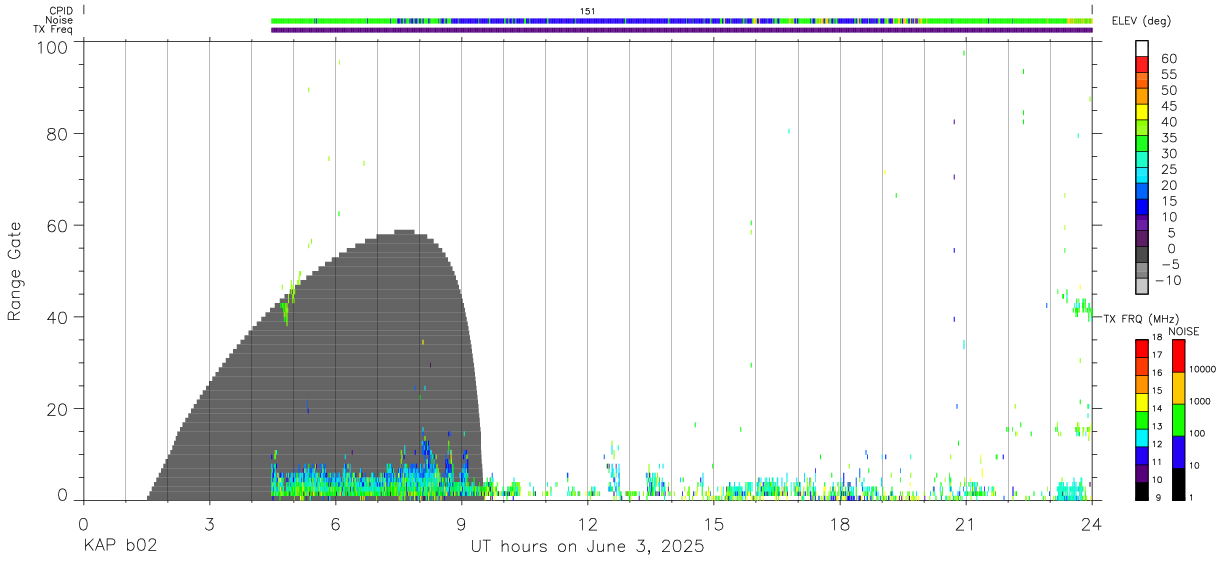Screen dimensions: 1228x567
Task: Click the 6 tick on the x-axis
Action: (335, 525)
